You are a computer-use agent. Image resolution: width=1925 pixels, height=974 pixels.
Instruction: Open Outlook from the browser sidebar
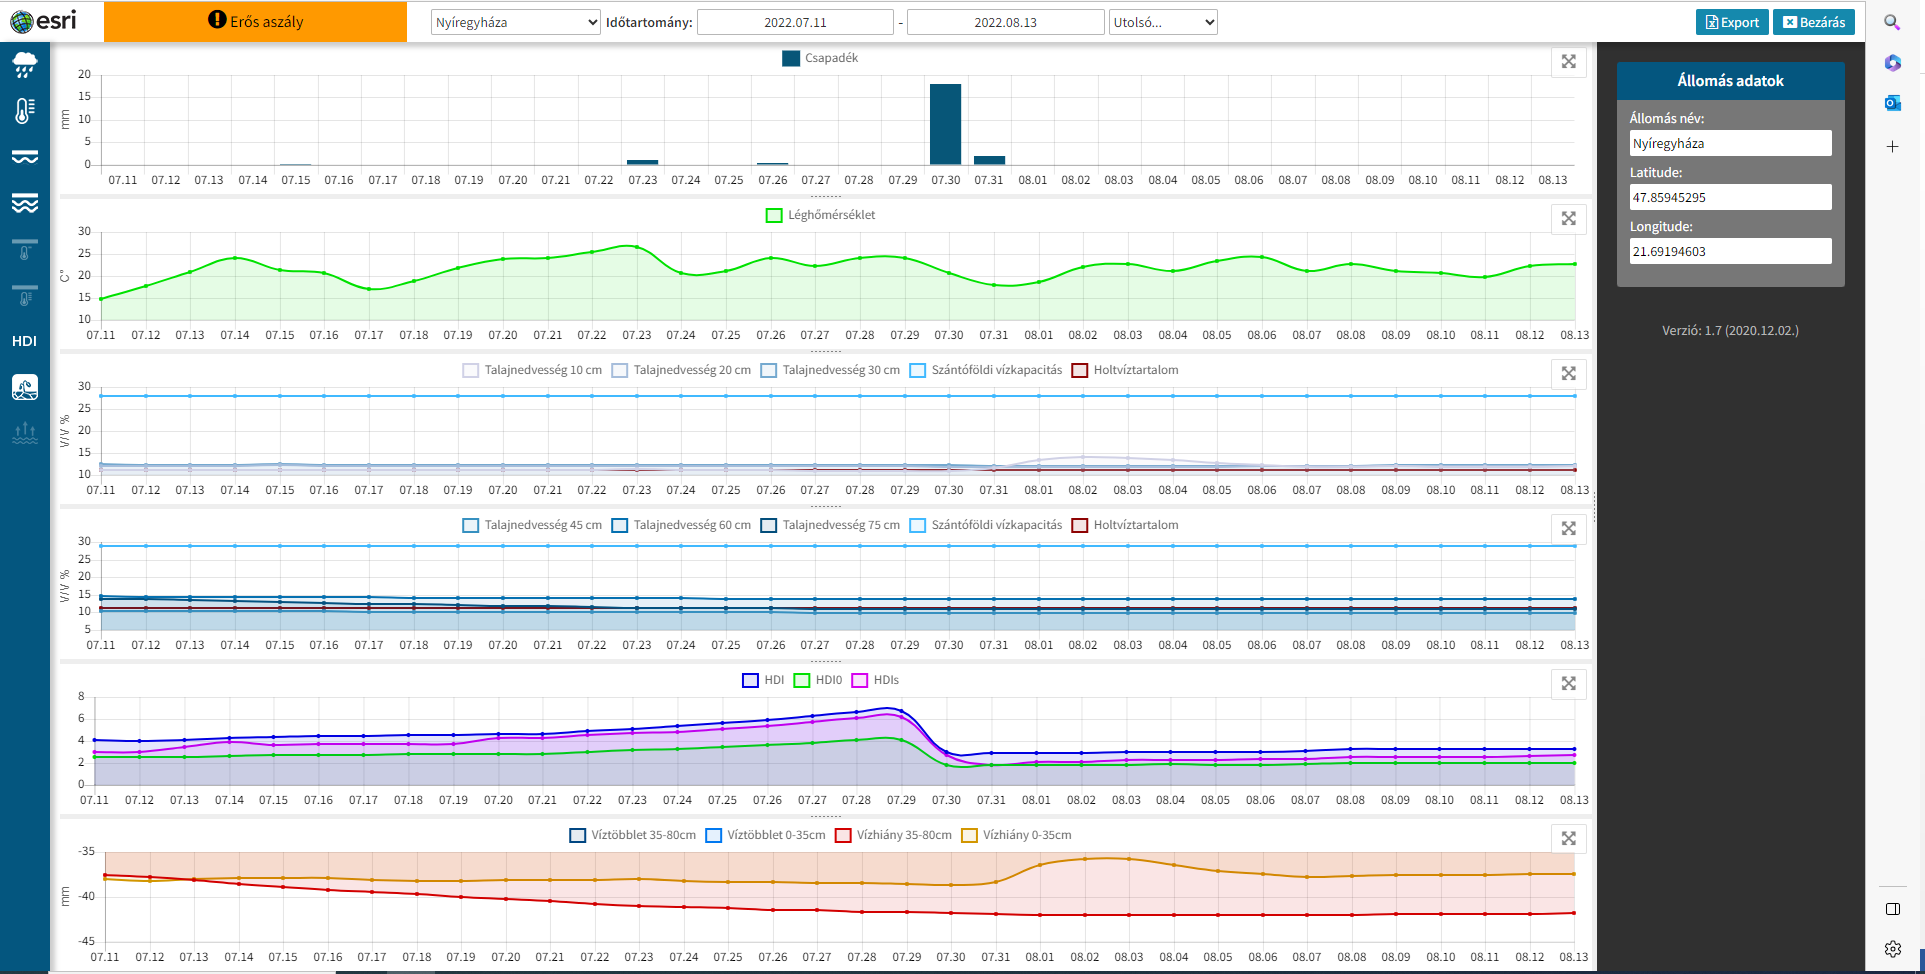click(1892, 103)
